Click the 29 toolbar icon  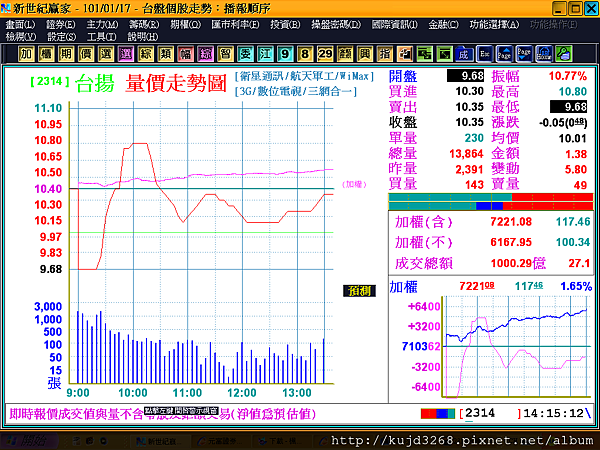coord(325,54)
